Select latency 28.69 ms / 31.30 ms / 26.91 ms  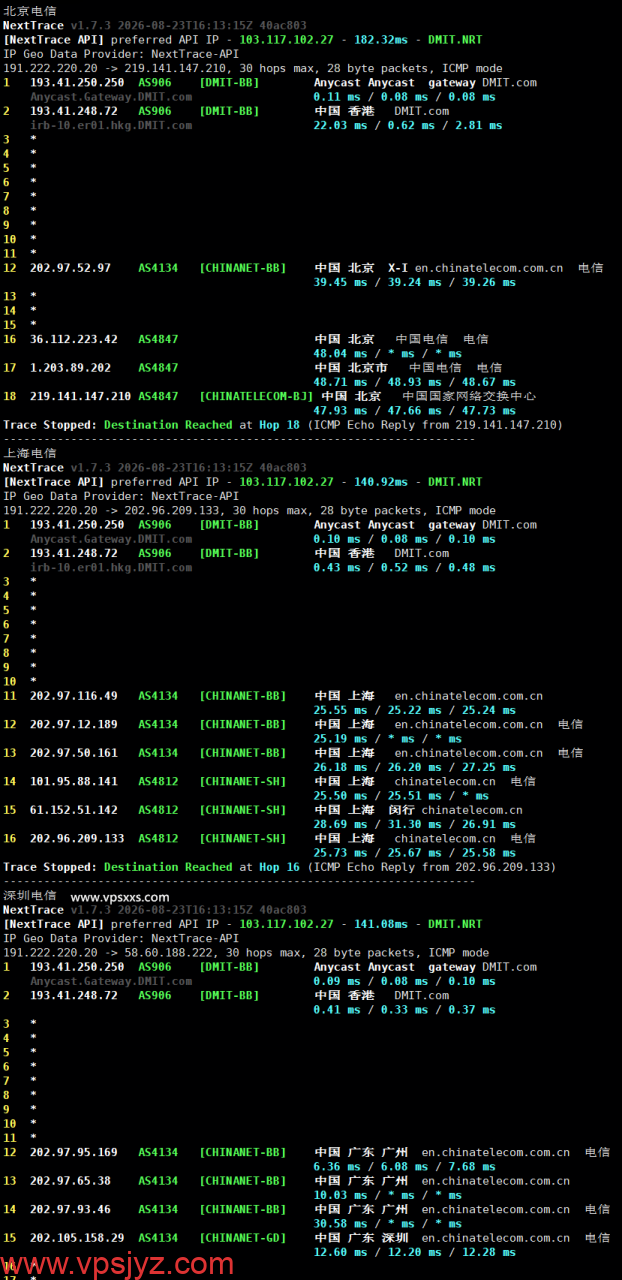click(x=415, y=824)
